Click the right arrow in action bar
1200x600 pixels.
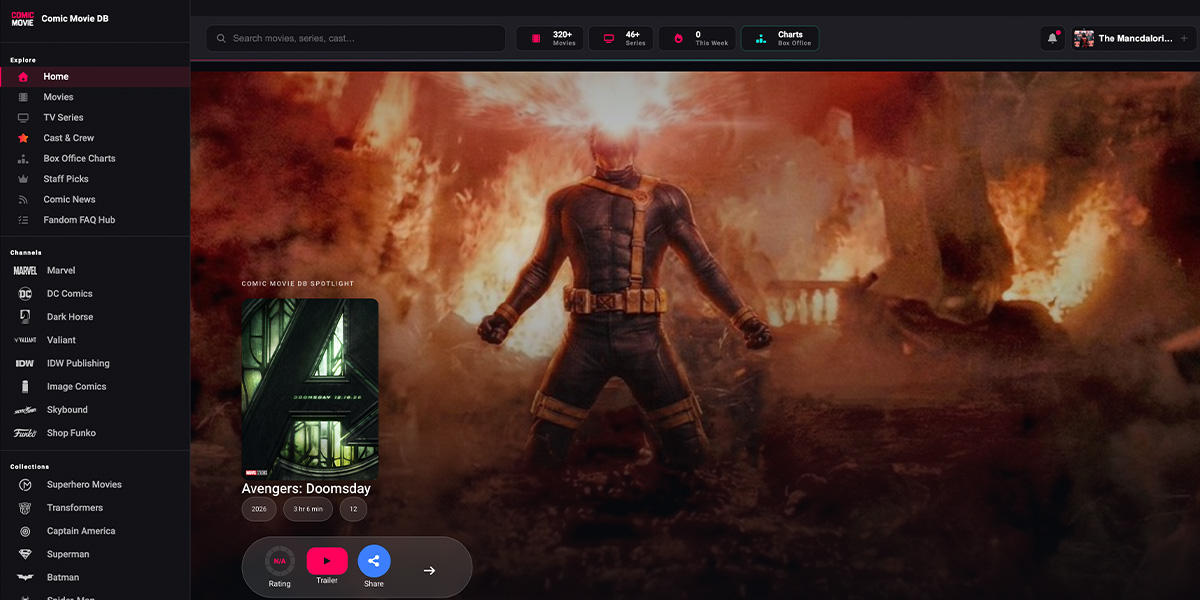[429, 570]
